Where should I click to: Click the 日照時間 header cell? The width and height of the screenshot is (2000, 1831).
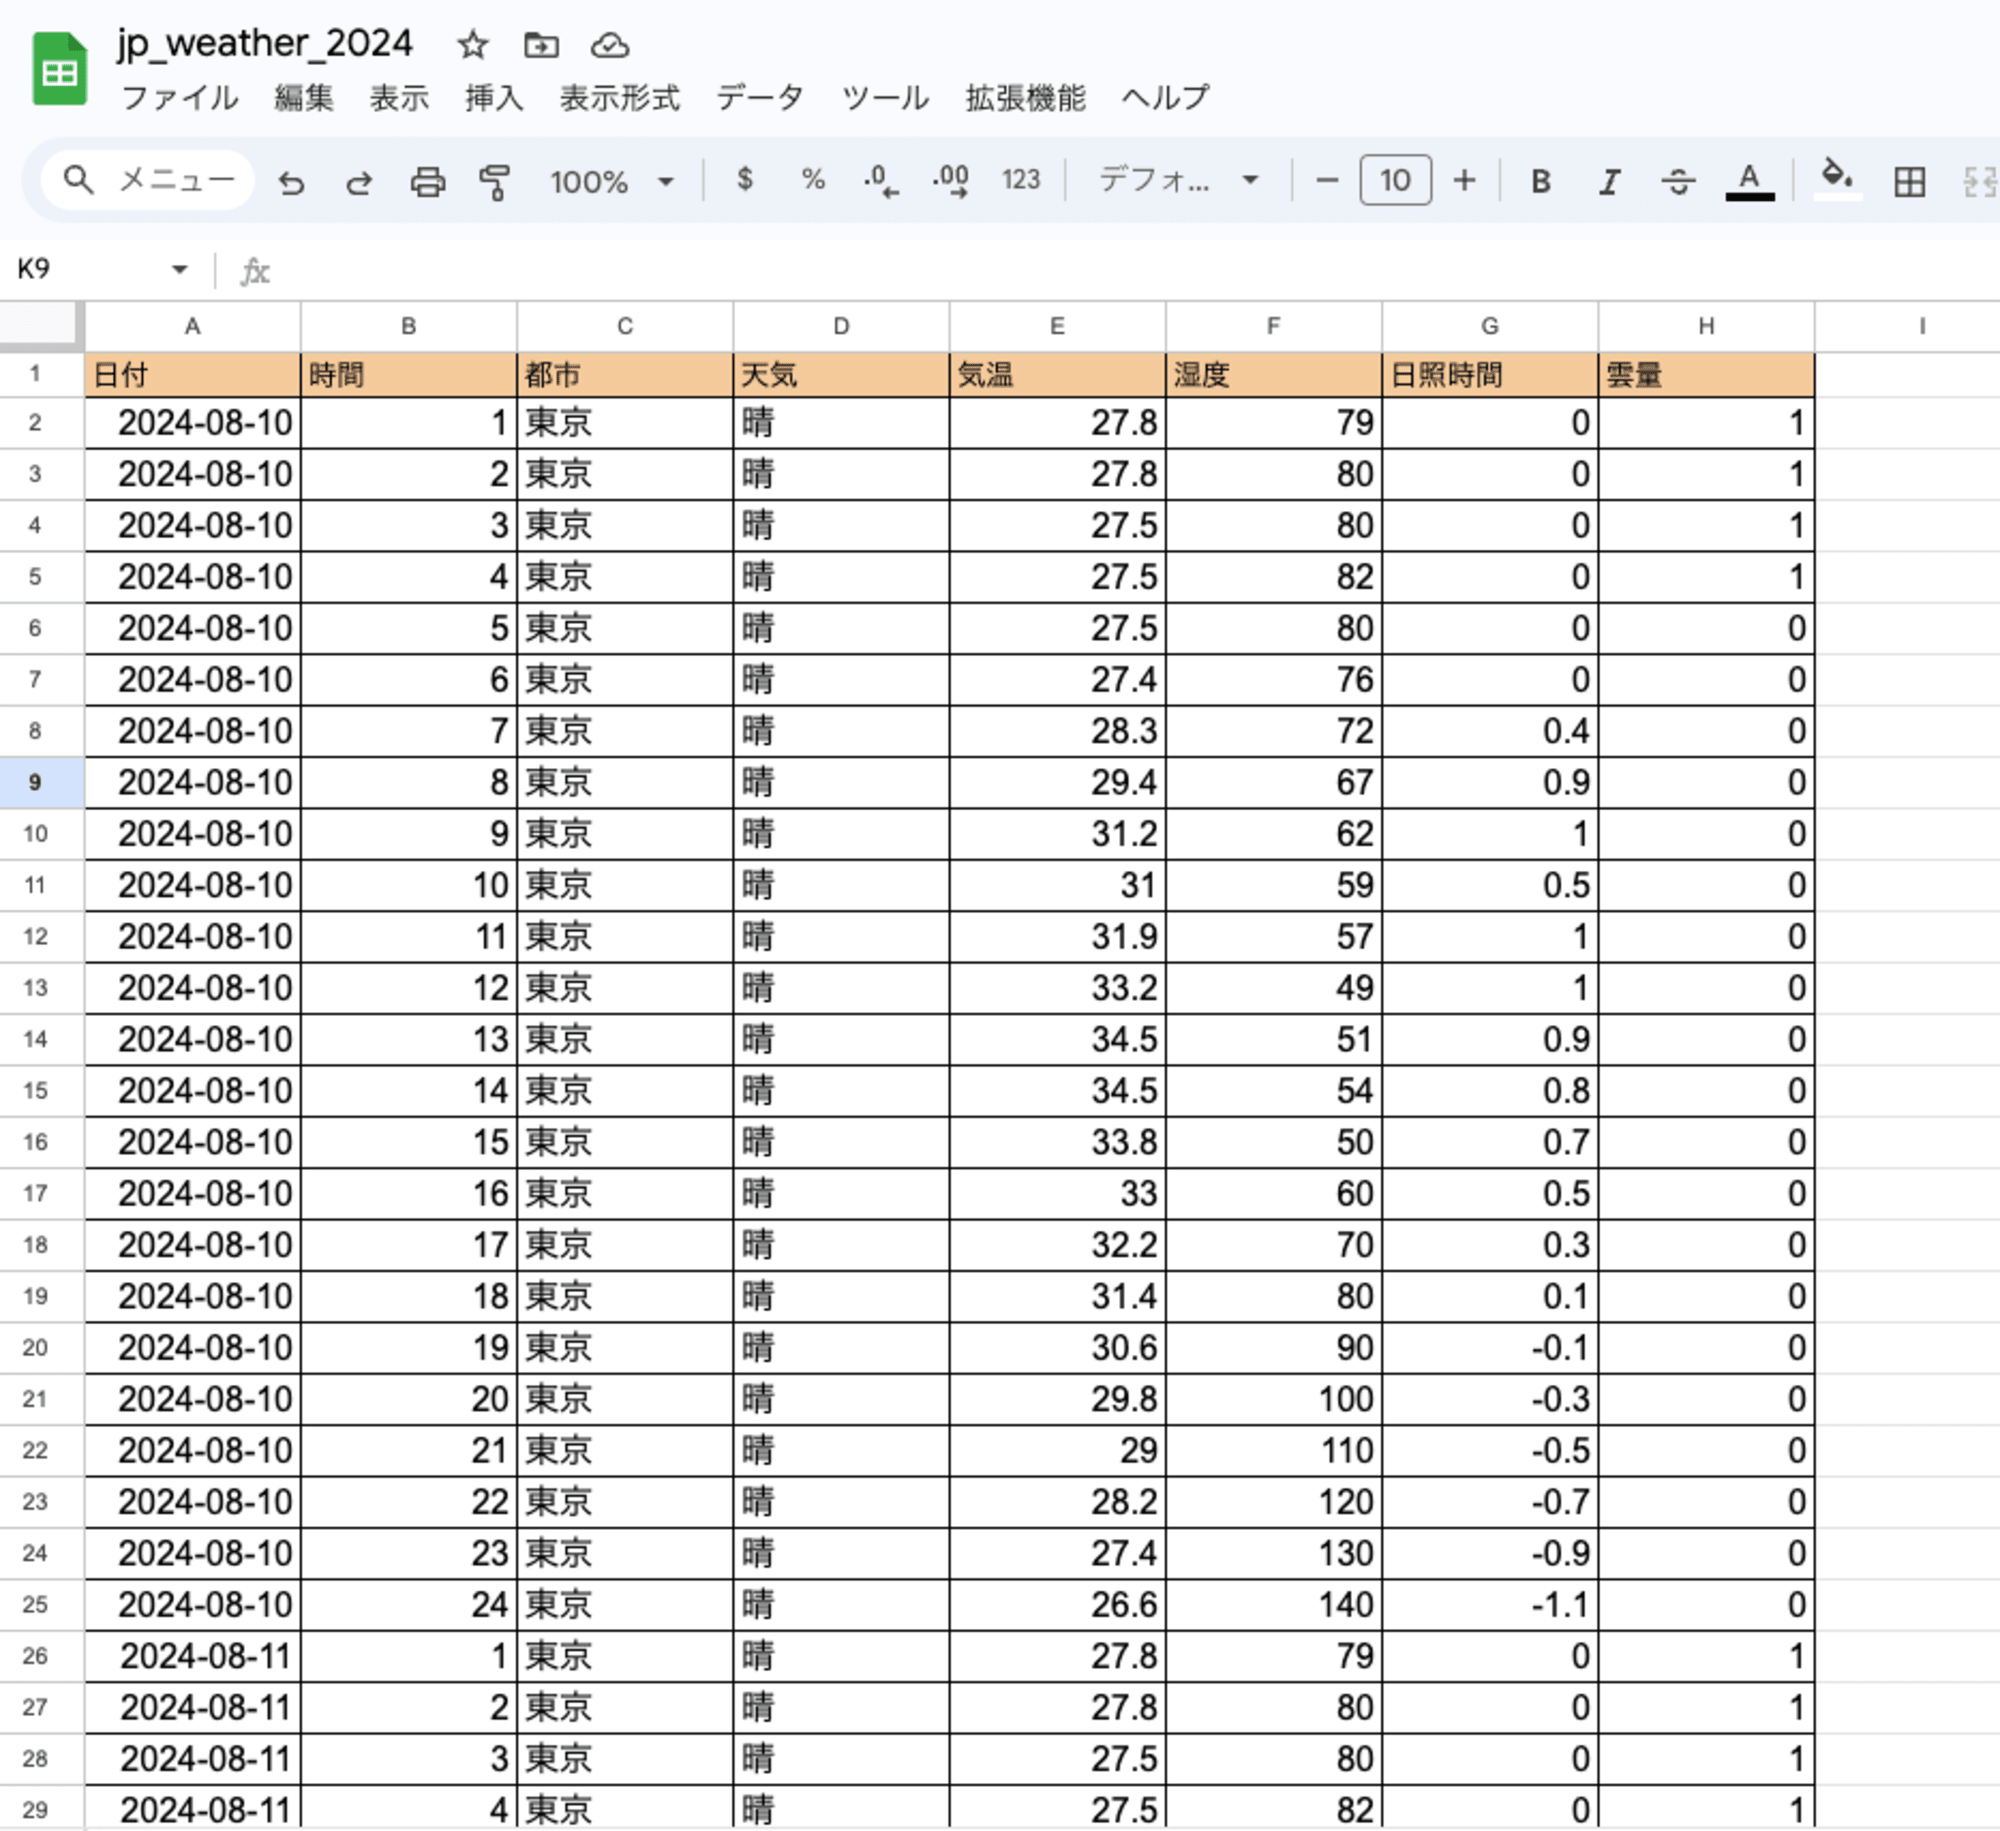tap(1490, 375)
